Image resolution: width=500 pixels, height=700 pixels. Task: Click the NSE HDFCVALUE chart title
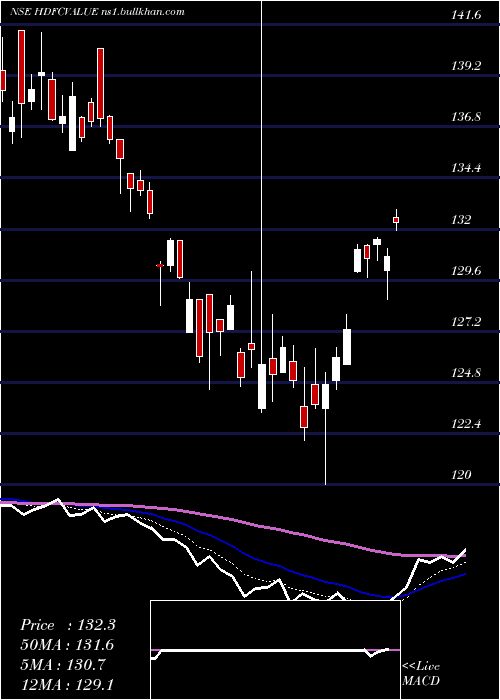coord(97,12)
